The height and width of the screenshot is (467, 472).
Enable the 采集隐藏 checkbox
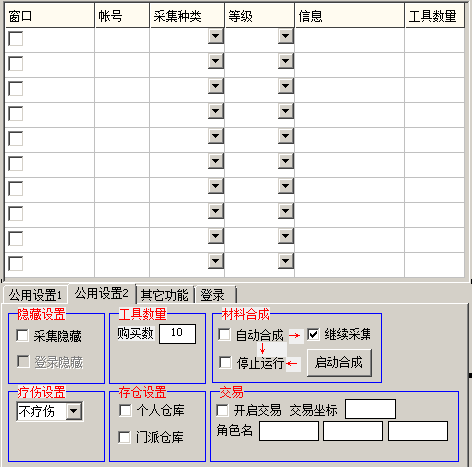coord(22,335)
